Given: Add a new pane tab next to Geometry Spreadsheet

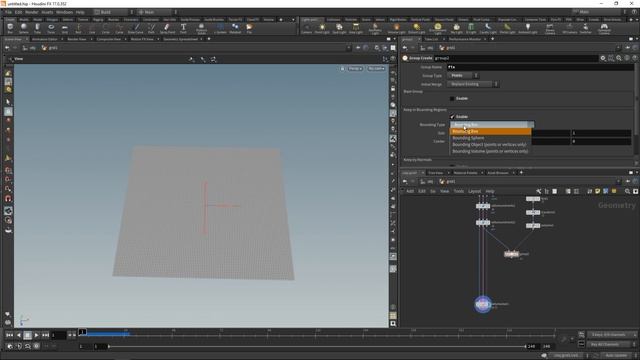Looking at the screenshot, I should click(x=209, y=39).
